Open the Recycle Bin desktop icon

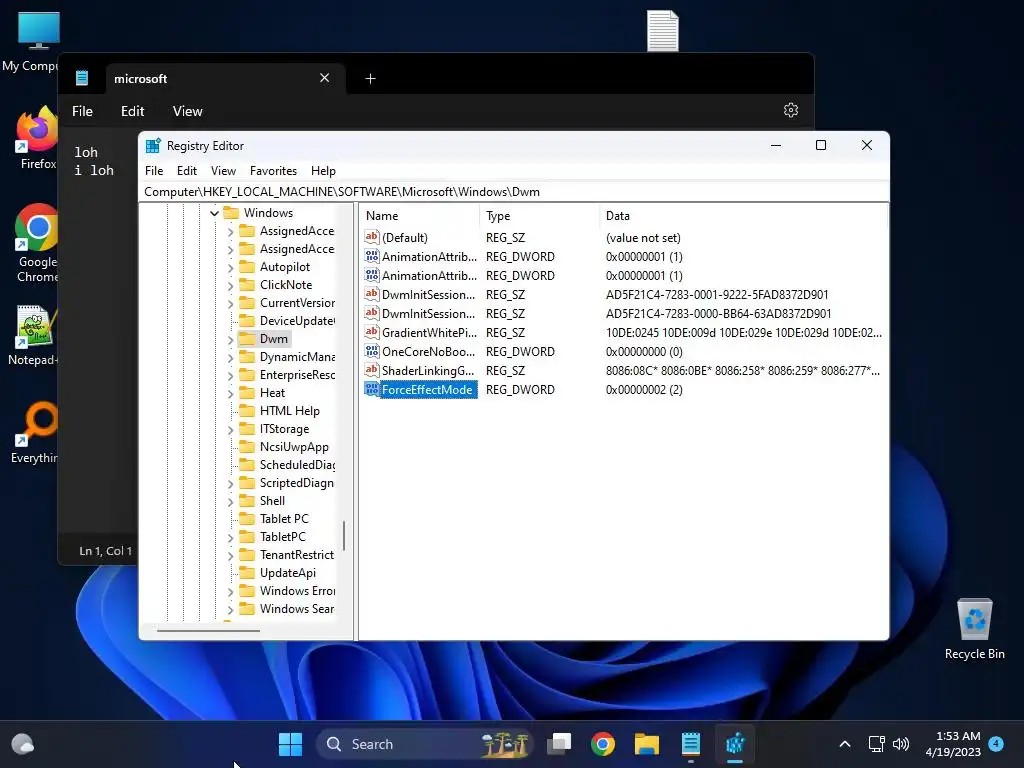click(974, 629)
